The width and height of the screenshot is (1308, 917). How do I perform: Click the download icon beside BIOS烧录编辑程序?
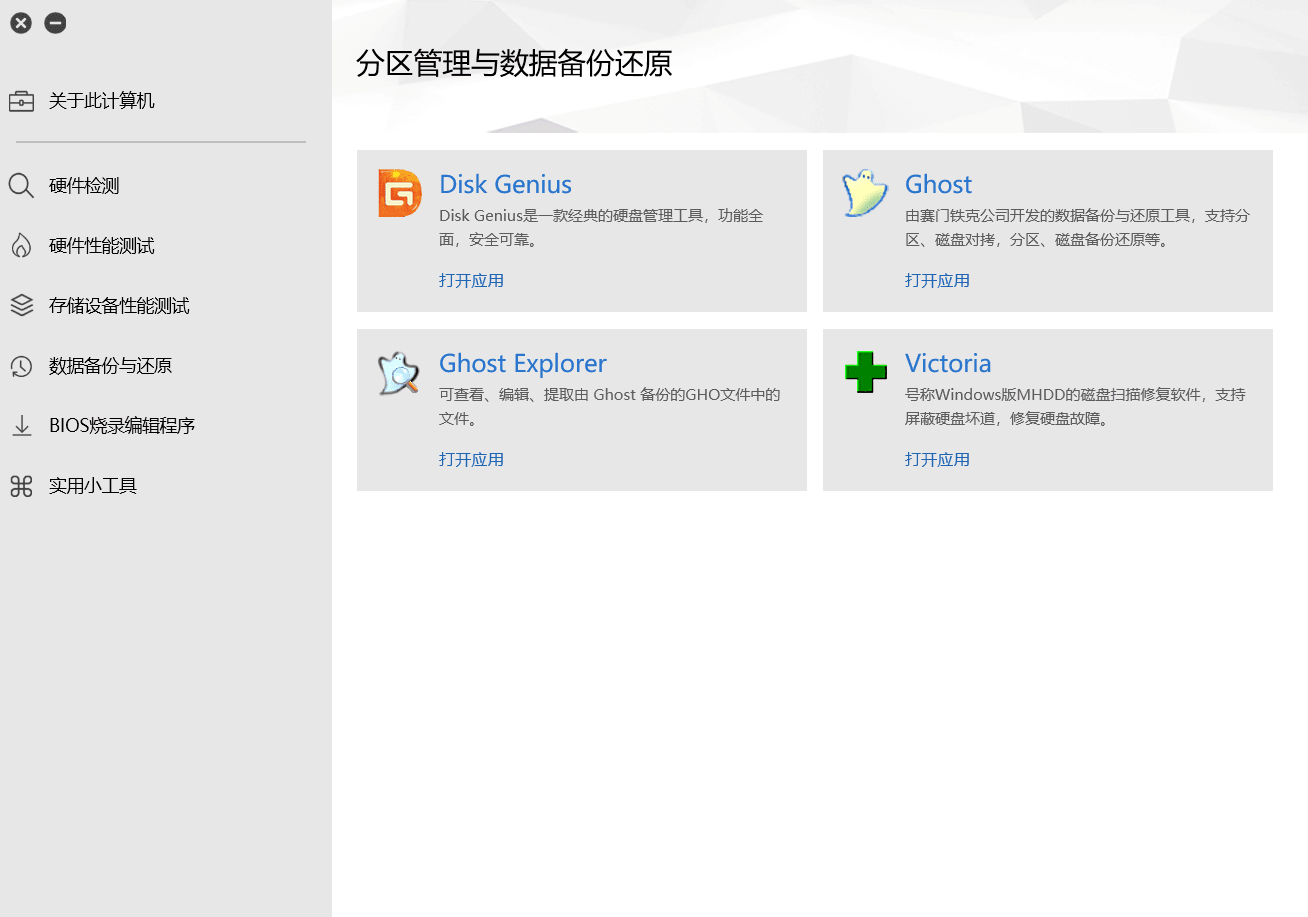point(21,426)
